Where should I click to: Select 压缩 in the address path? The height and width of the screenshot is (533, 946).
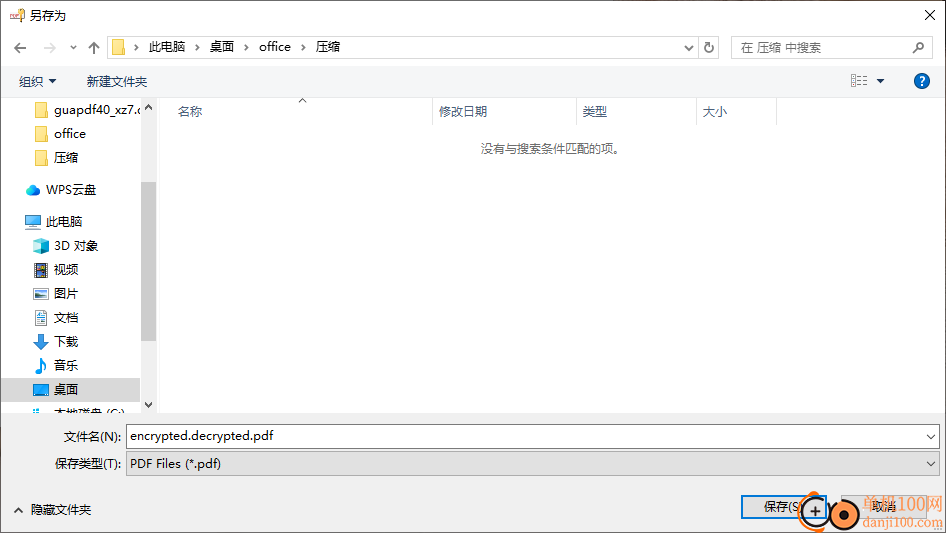pos(328,47)
